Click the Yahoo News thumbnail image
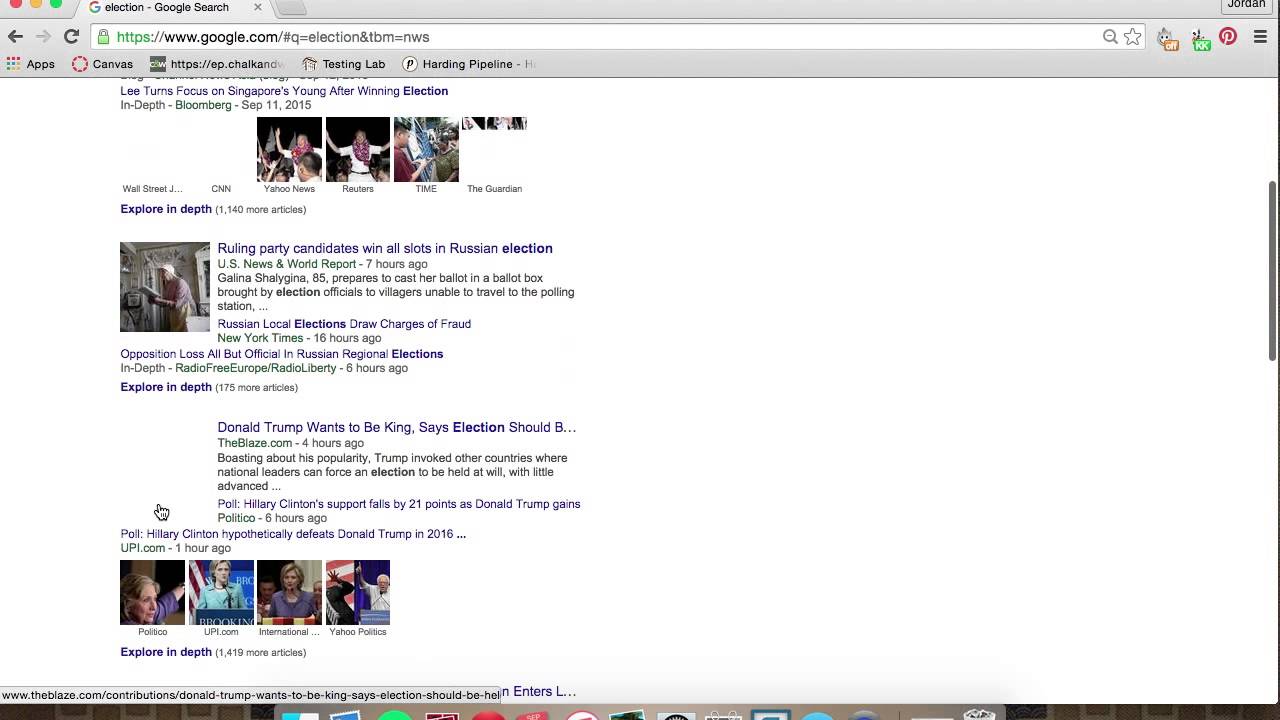Screen dimensions: 1280x720 (289, 150)
